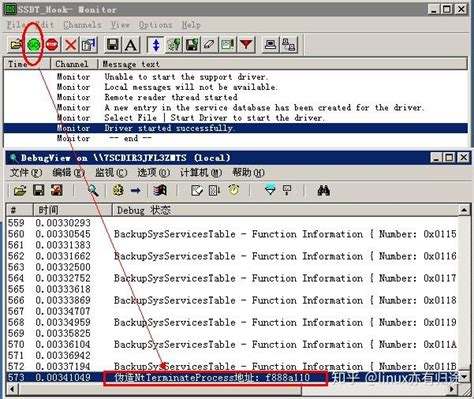Click the magnifier capture icon in DebugView
This screenshot has height=399, width=474.
tap(93, 191)
